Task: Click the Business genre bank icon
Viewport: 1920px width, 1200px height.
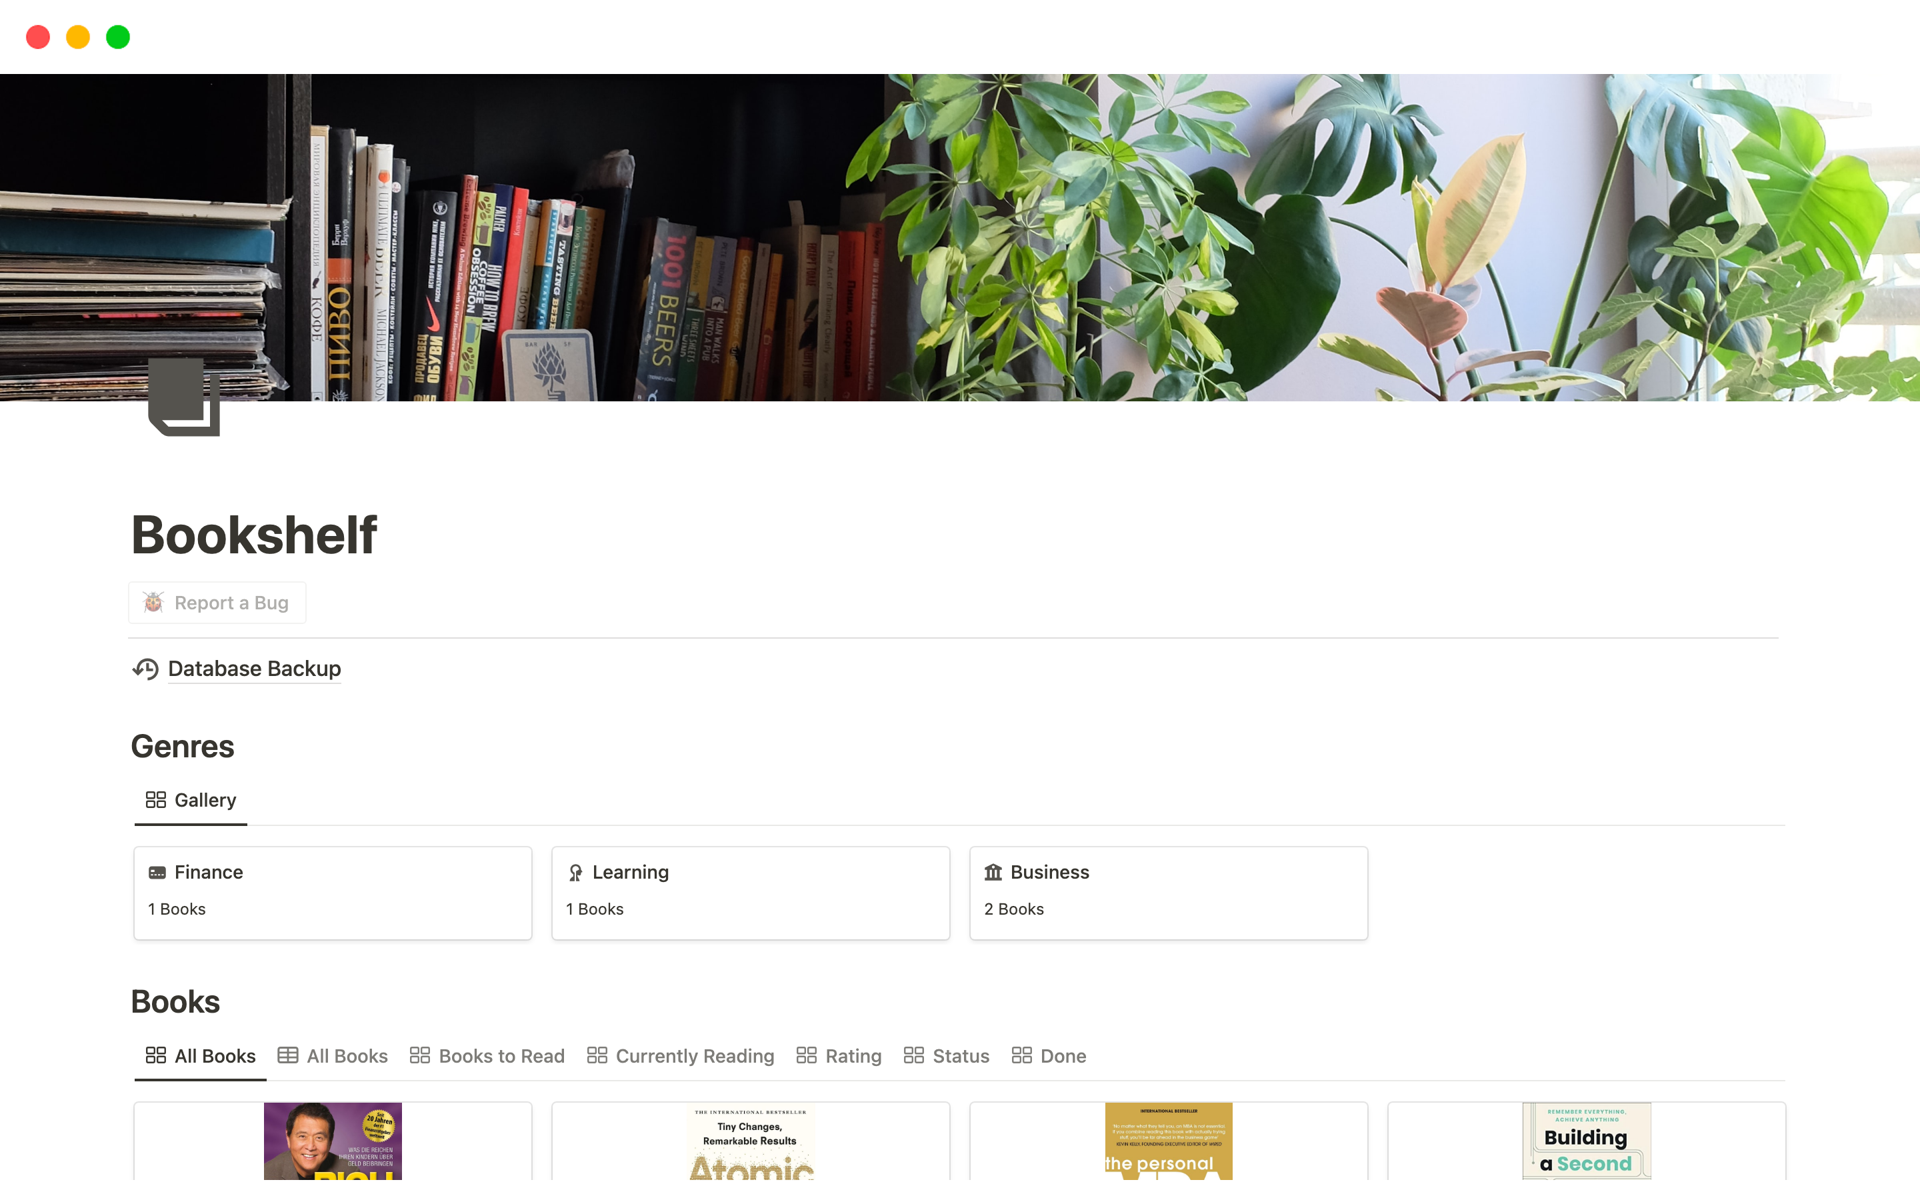Action: point(993,872)
